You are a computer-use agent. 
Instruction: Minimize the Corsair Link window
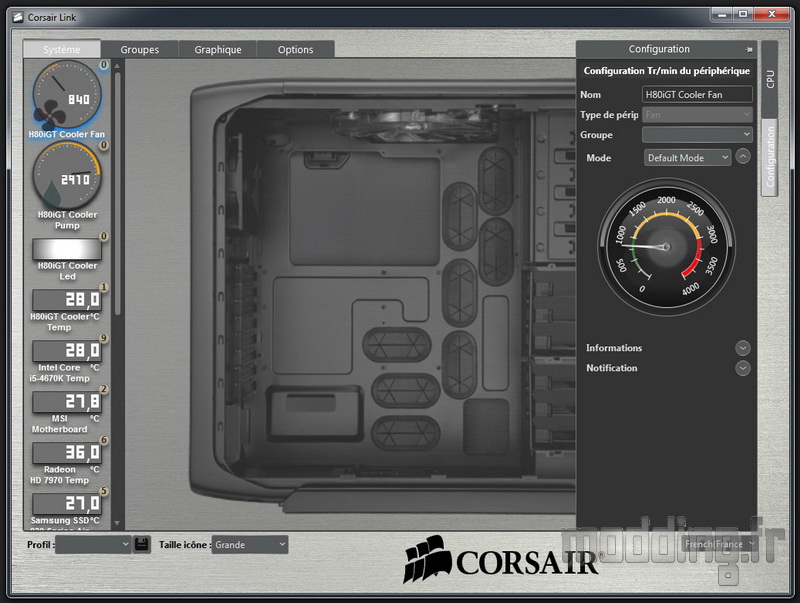pos(722,15)
